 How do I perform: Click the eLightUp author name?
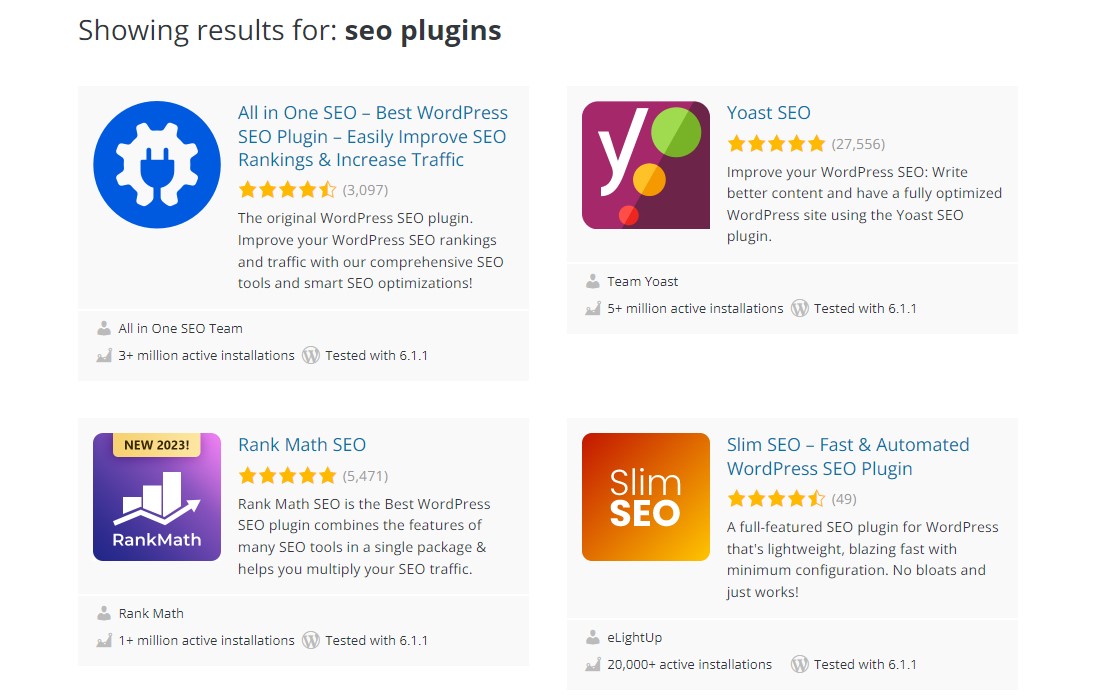point(635,637)
